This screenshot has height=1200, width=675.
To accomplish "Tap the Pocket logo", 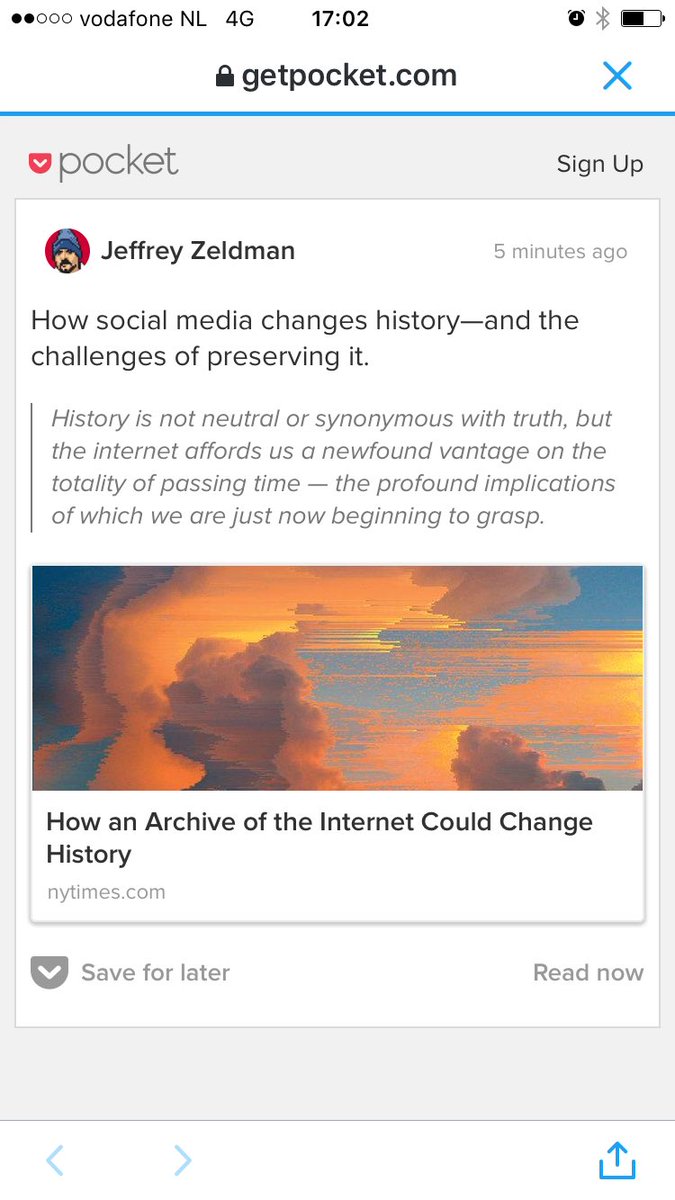I will (x=103, y=163).
